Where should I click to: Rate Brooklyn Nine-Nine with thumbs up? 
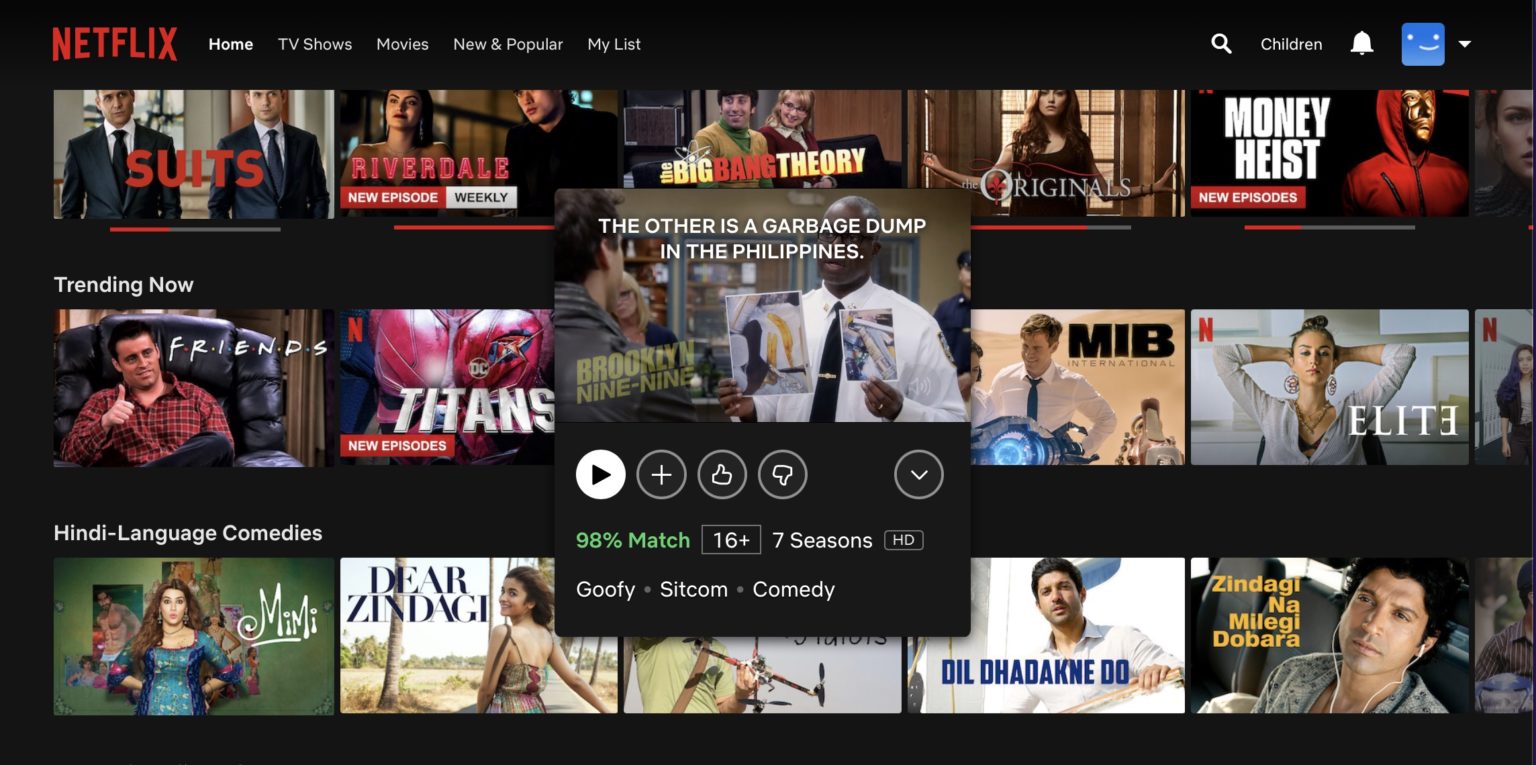722,474
